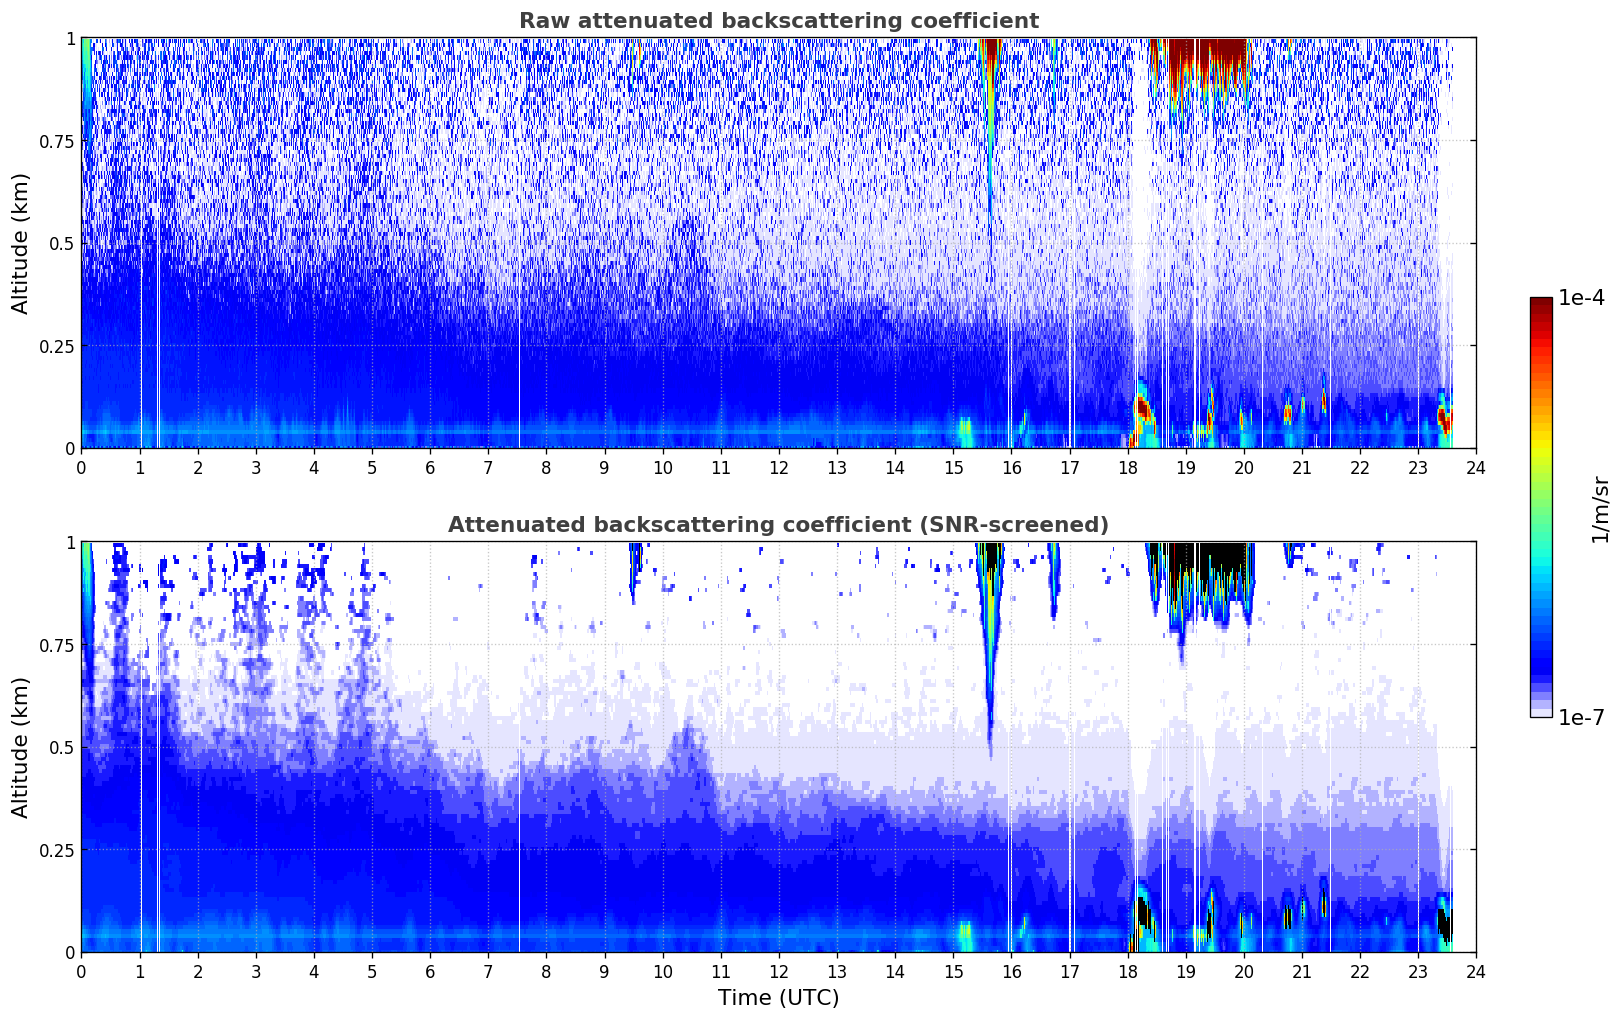Select the "Time (UTC)" axis label

[778, 998]
